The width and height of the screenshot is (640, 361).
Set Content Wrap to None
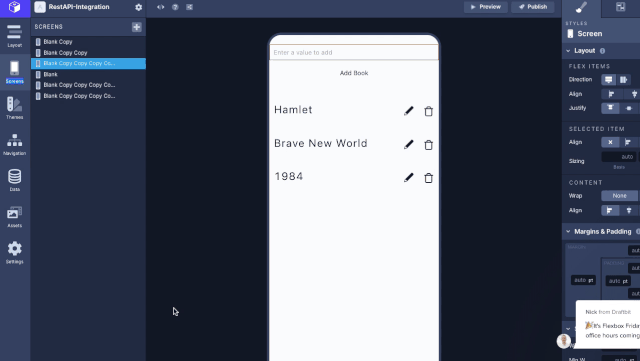point(619,196)
